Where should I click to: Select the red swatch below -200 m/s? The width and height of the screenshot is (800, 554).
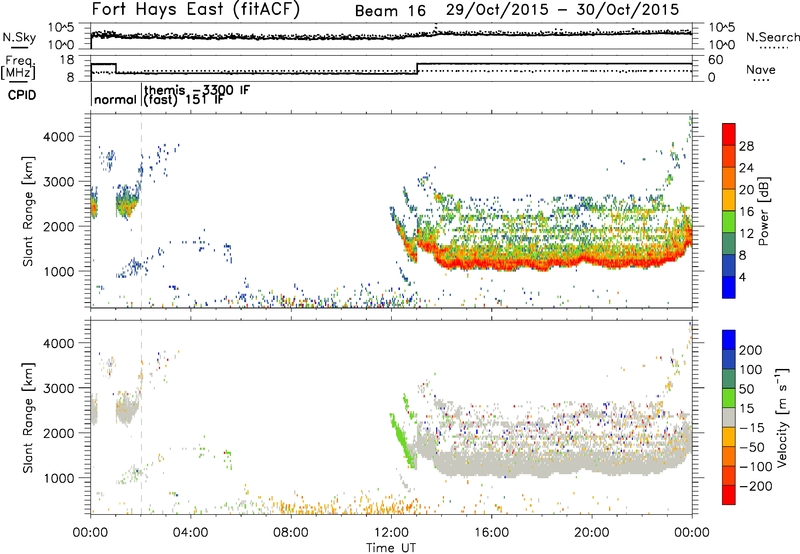(729, 495)
